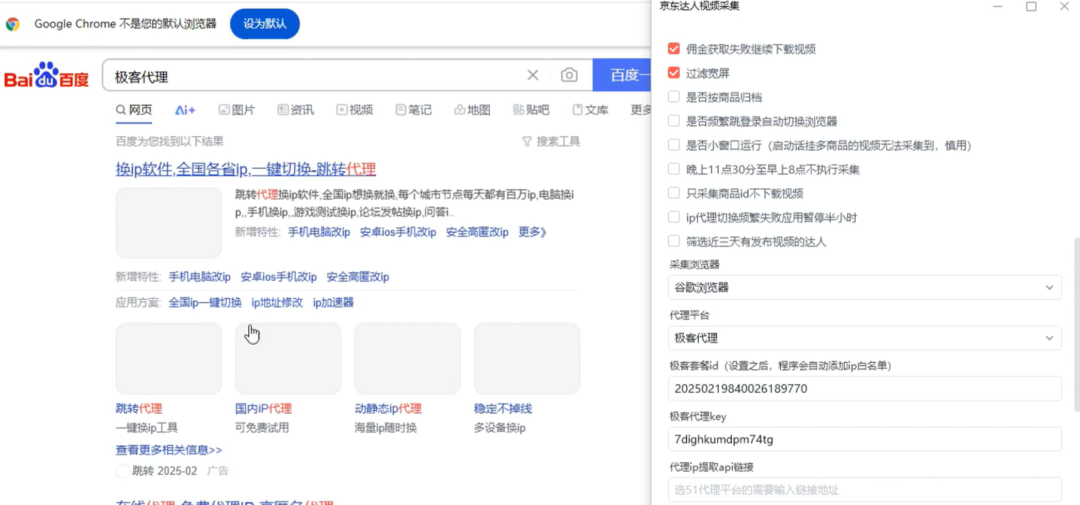Expand the 代理平台 dropdown
This screenshot has height=505, width=1080.
(x=864, y=338)
